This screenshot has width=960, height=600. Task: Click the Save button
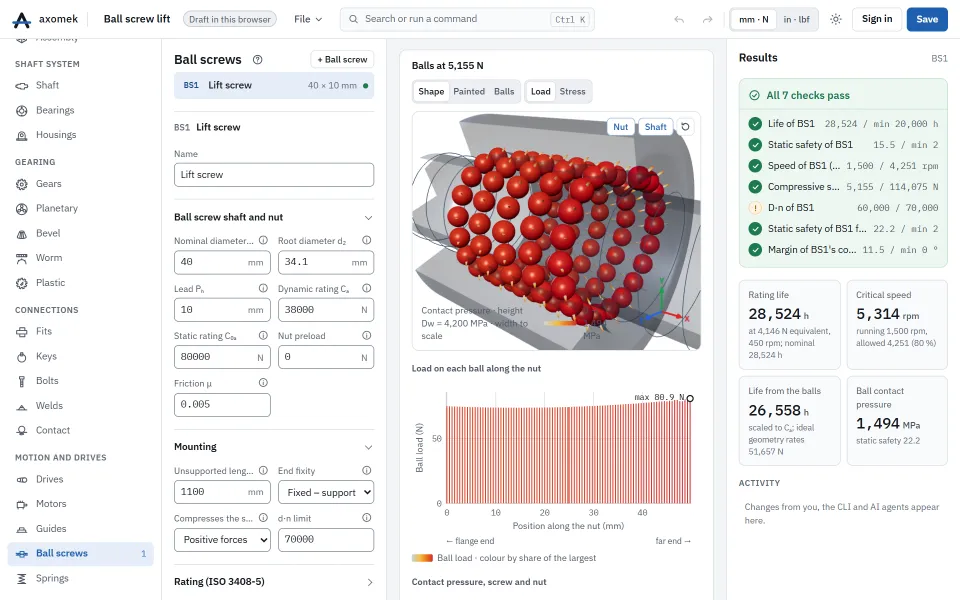(927, 20)
